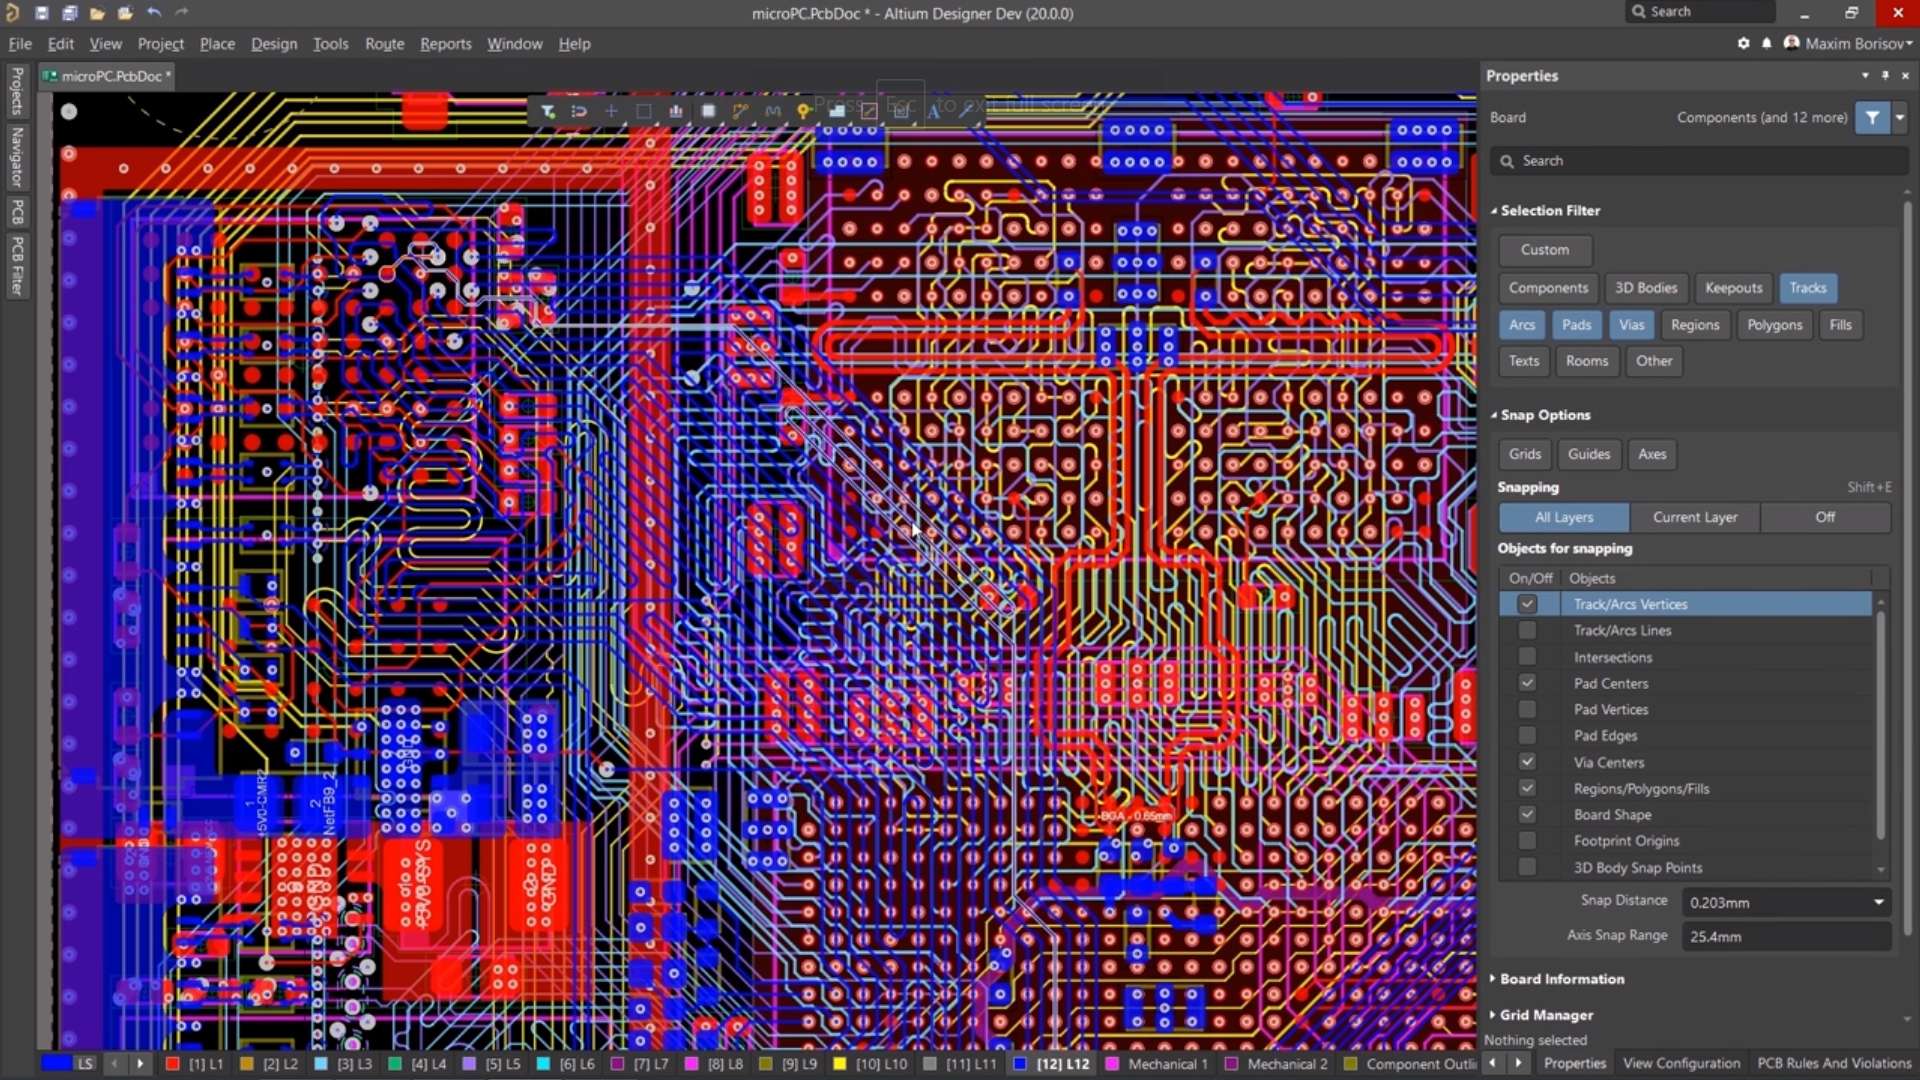Image resolution: width=1920 pixels, height=1080 pixels.
Task: Click the place via icon
Action: tap(804, 111)
